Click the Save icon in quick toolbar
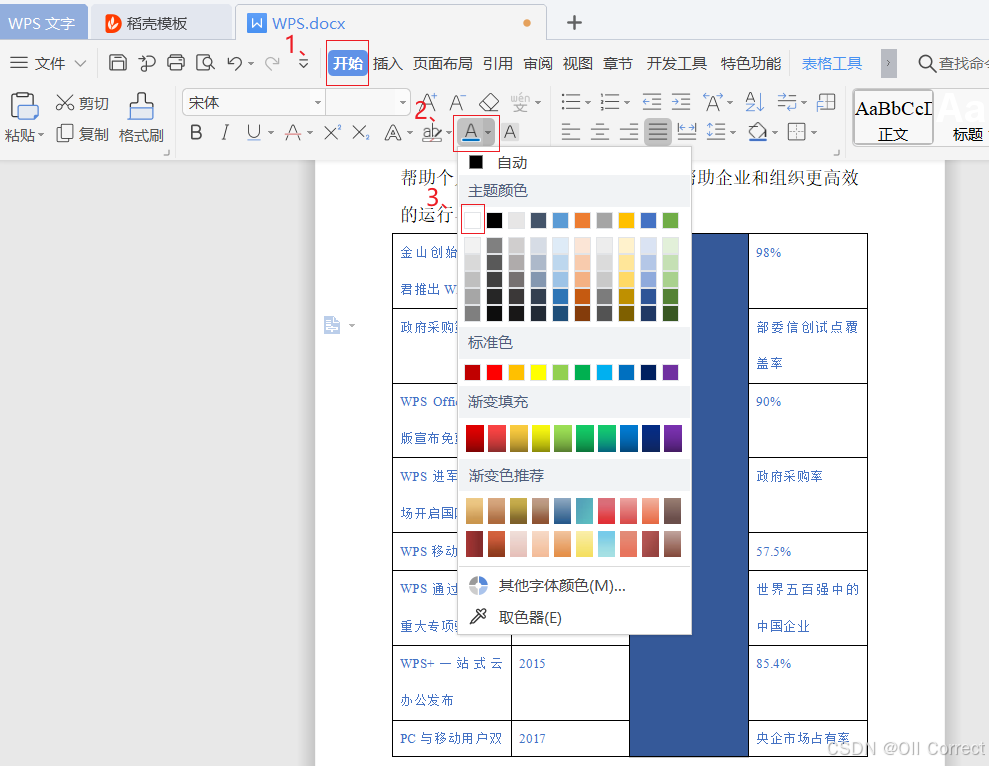The width and height of the screenshot is (989, 766). tap(118, 62)
